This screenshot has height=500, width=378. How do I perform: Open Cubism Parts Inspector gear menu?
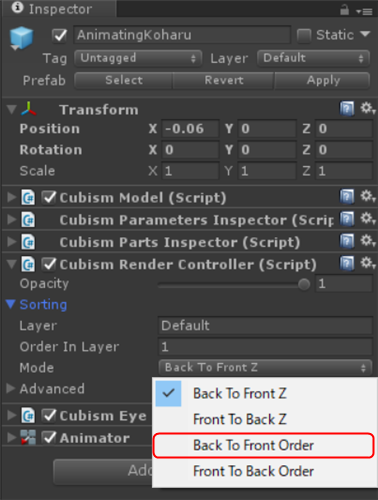point(368,241)
